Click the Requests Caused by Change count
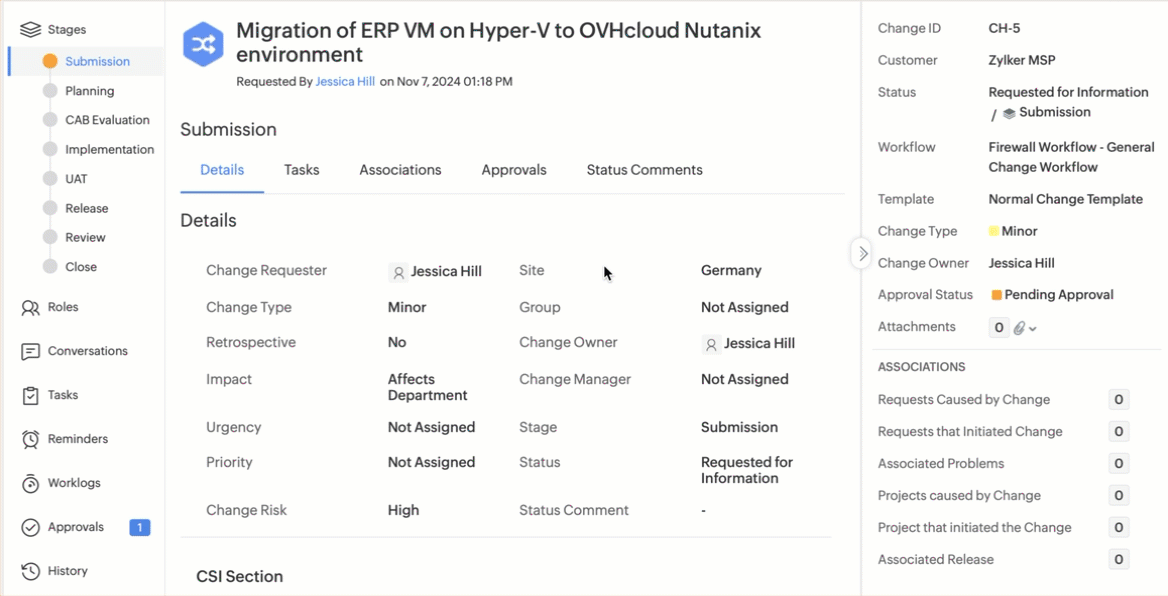The width and height of the screenshot is (1168, 596). [x=1118, y=400]
